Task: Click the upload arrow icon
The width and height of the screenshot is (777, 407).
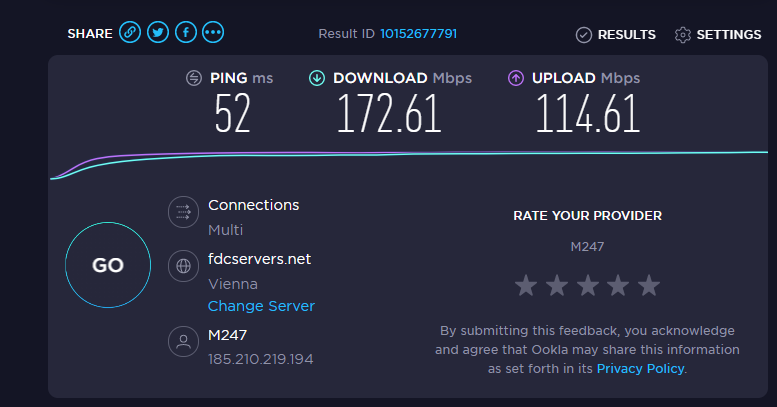Action: coord(516,78)
